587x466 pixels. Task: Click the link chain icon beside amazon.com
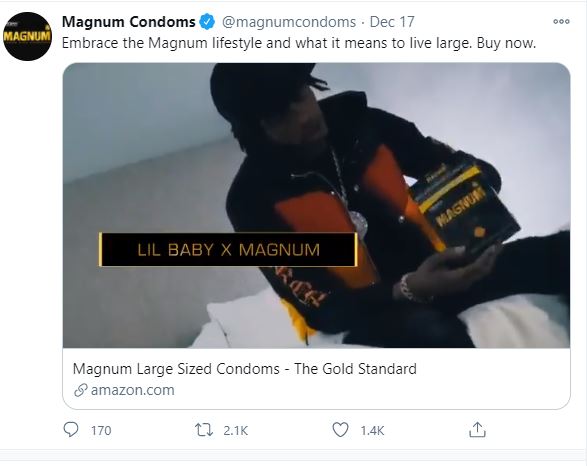tap(80, 390)
